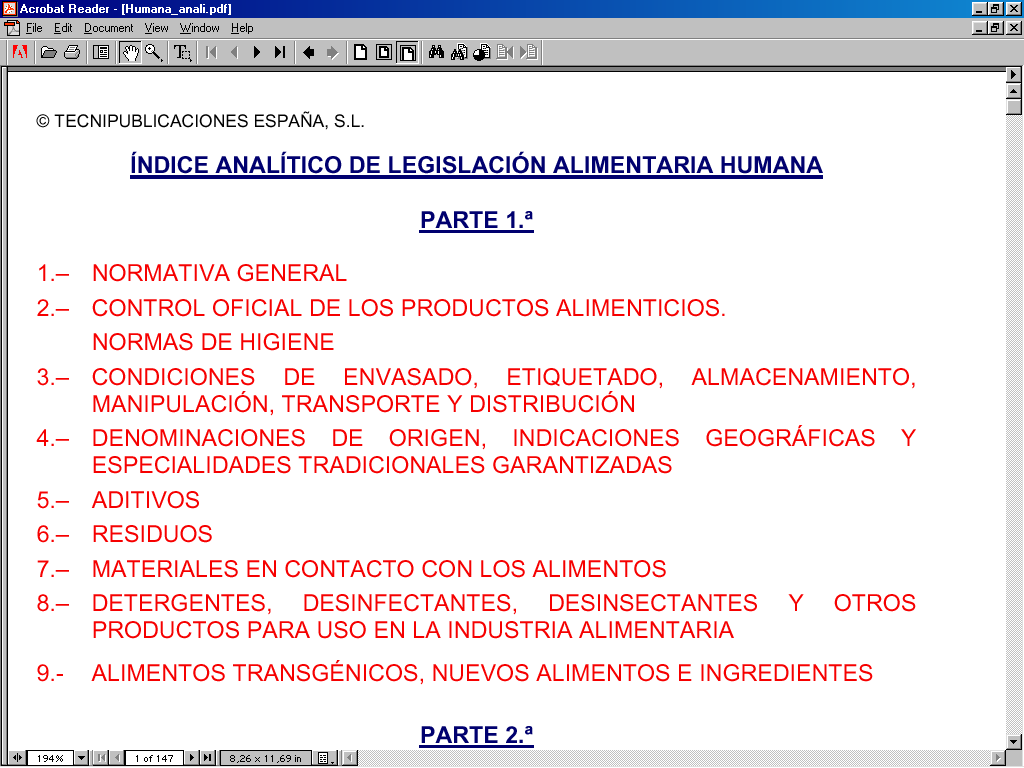Screen dimensions: 1024x768
Task: Open Search query binoculars-with-pages icon
Action: click(459, 52)
